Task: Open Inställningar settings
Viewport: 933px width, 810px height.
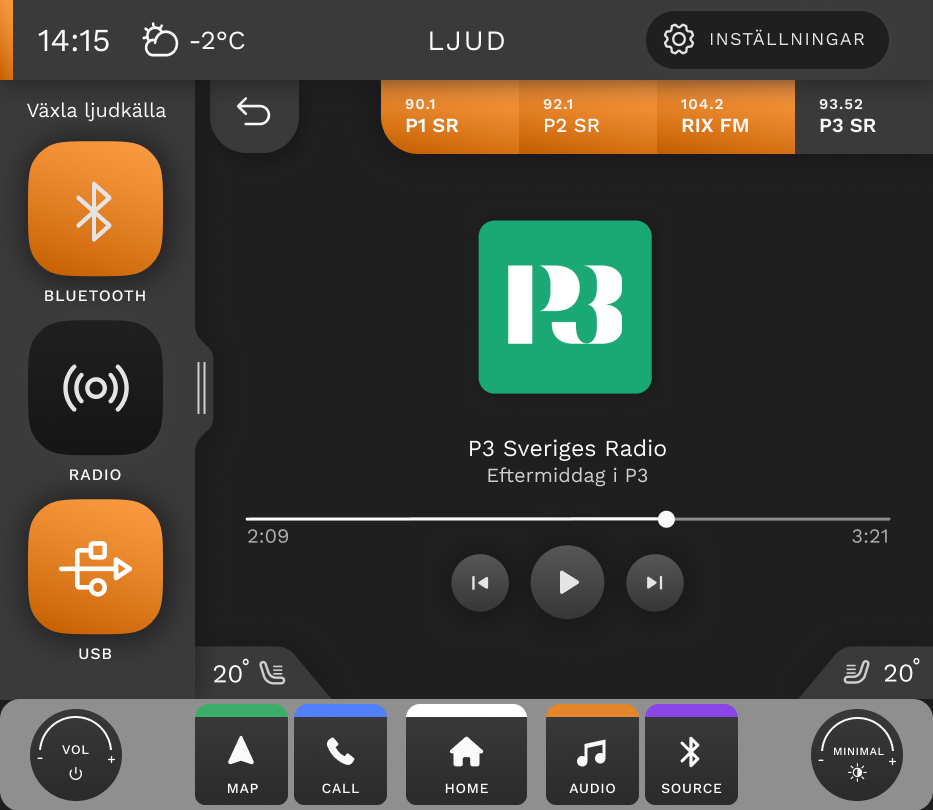Action: [x=767, y=40]
